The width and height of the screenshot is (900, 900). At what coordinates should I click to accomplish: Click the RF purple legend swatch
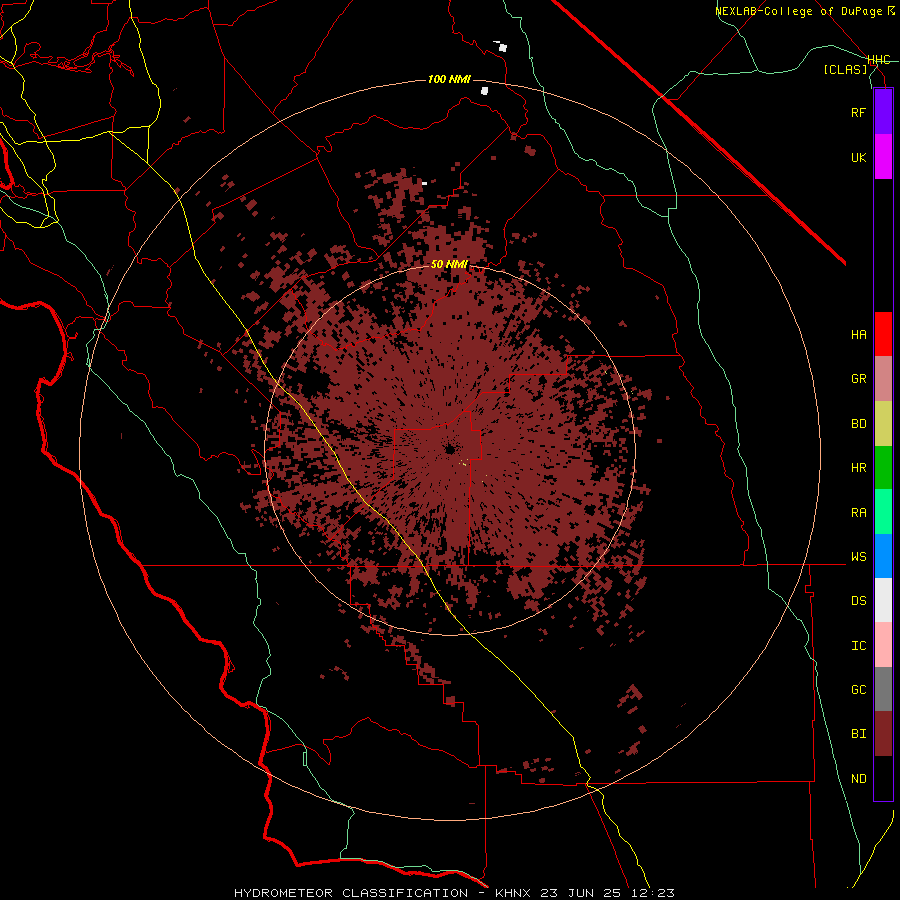coord(883,112)
